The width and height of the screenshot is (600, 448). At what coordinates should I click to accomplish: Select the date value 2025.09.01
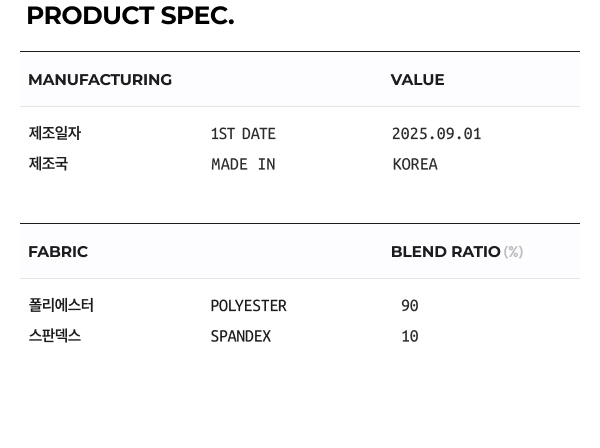[436, 134]
